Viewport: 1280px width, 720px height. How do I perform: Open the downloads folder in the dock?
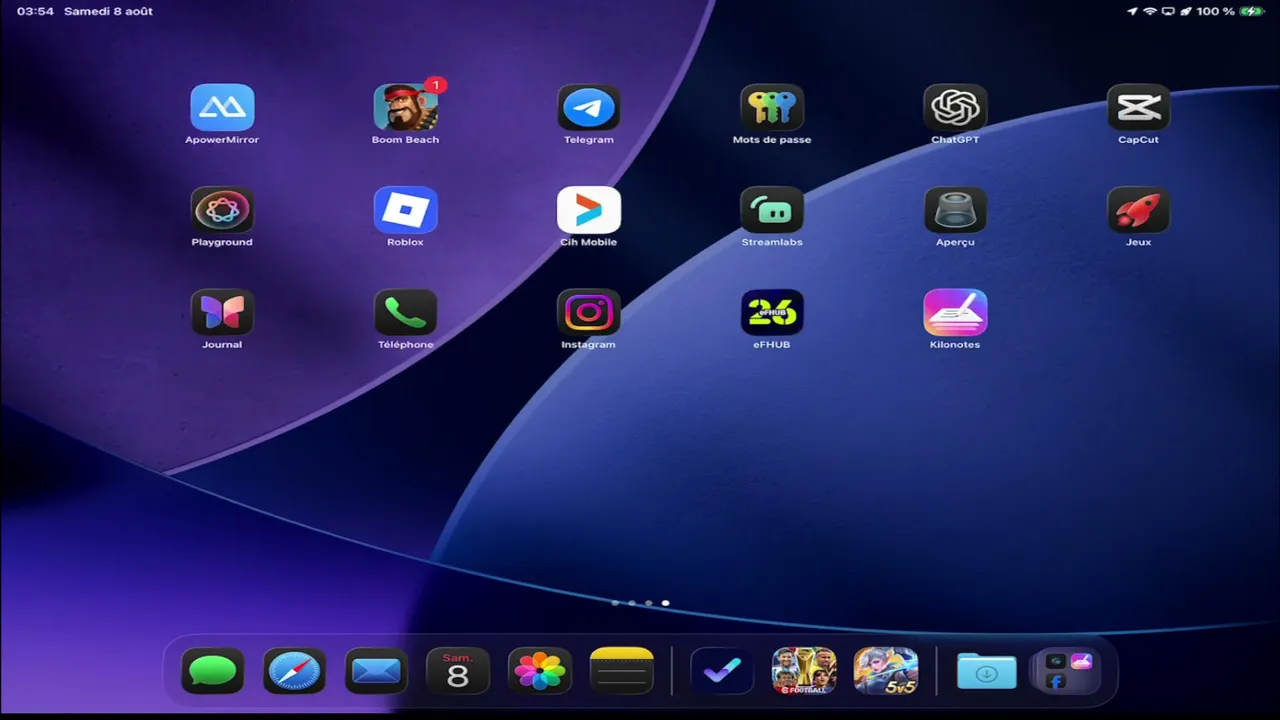(986, 671)
